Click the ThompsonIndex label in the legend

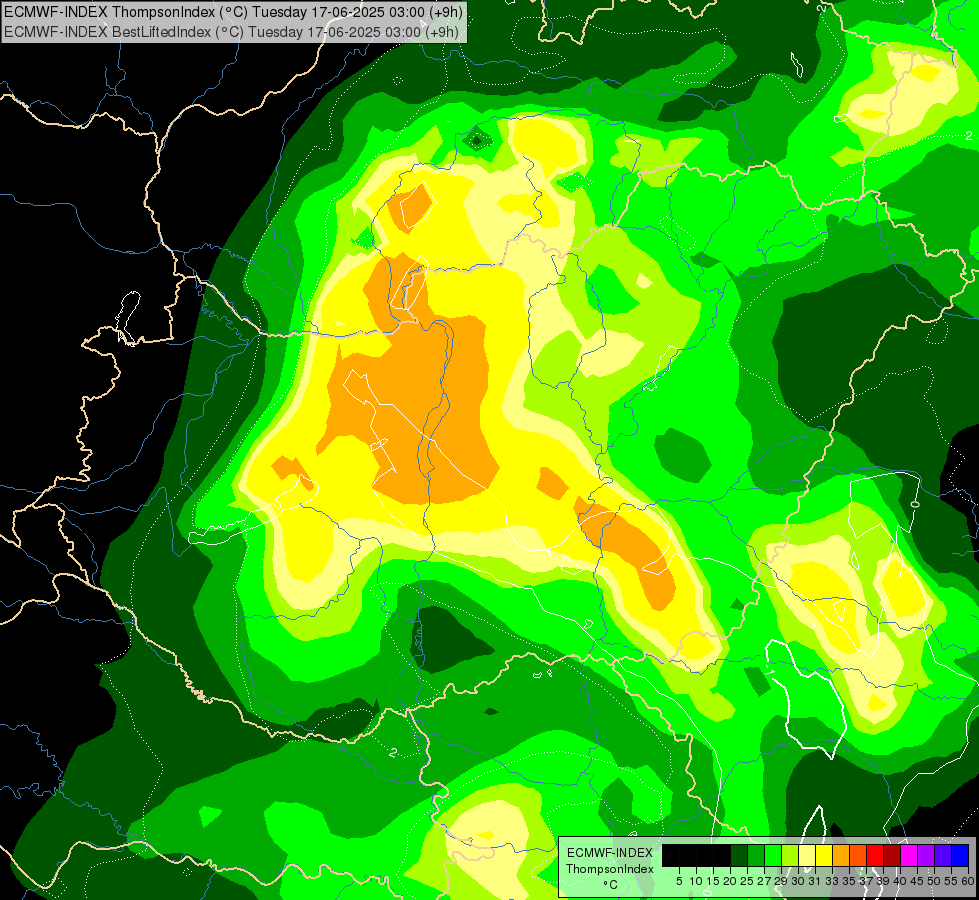(x=610, y=869)
